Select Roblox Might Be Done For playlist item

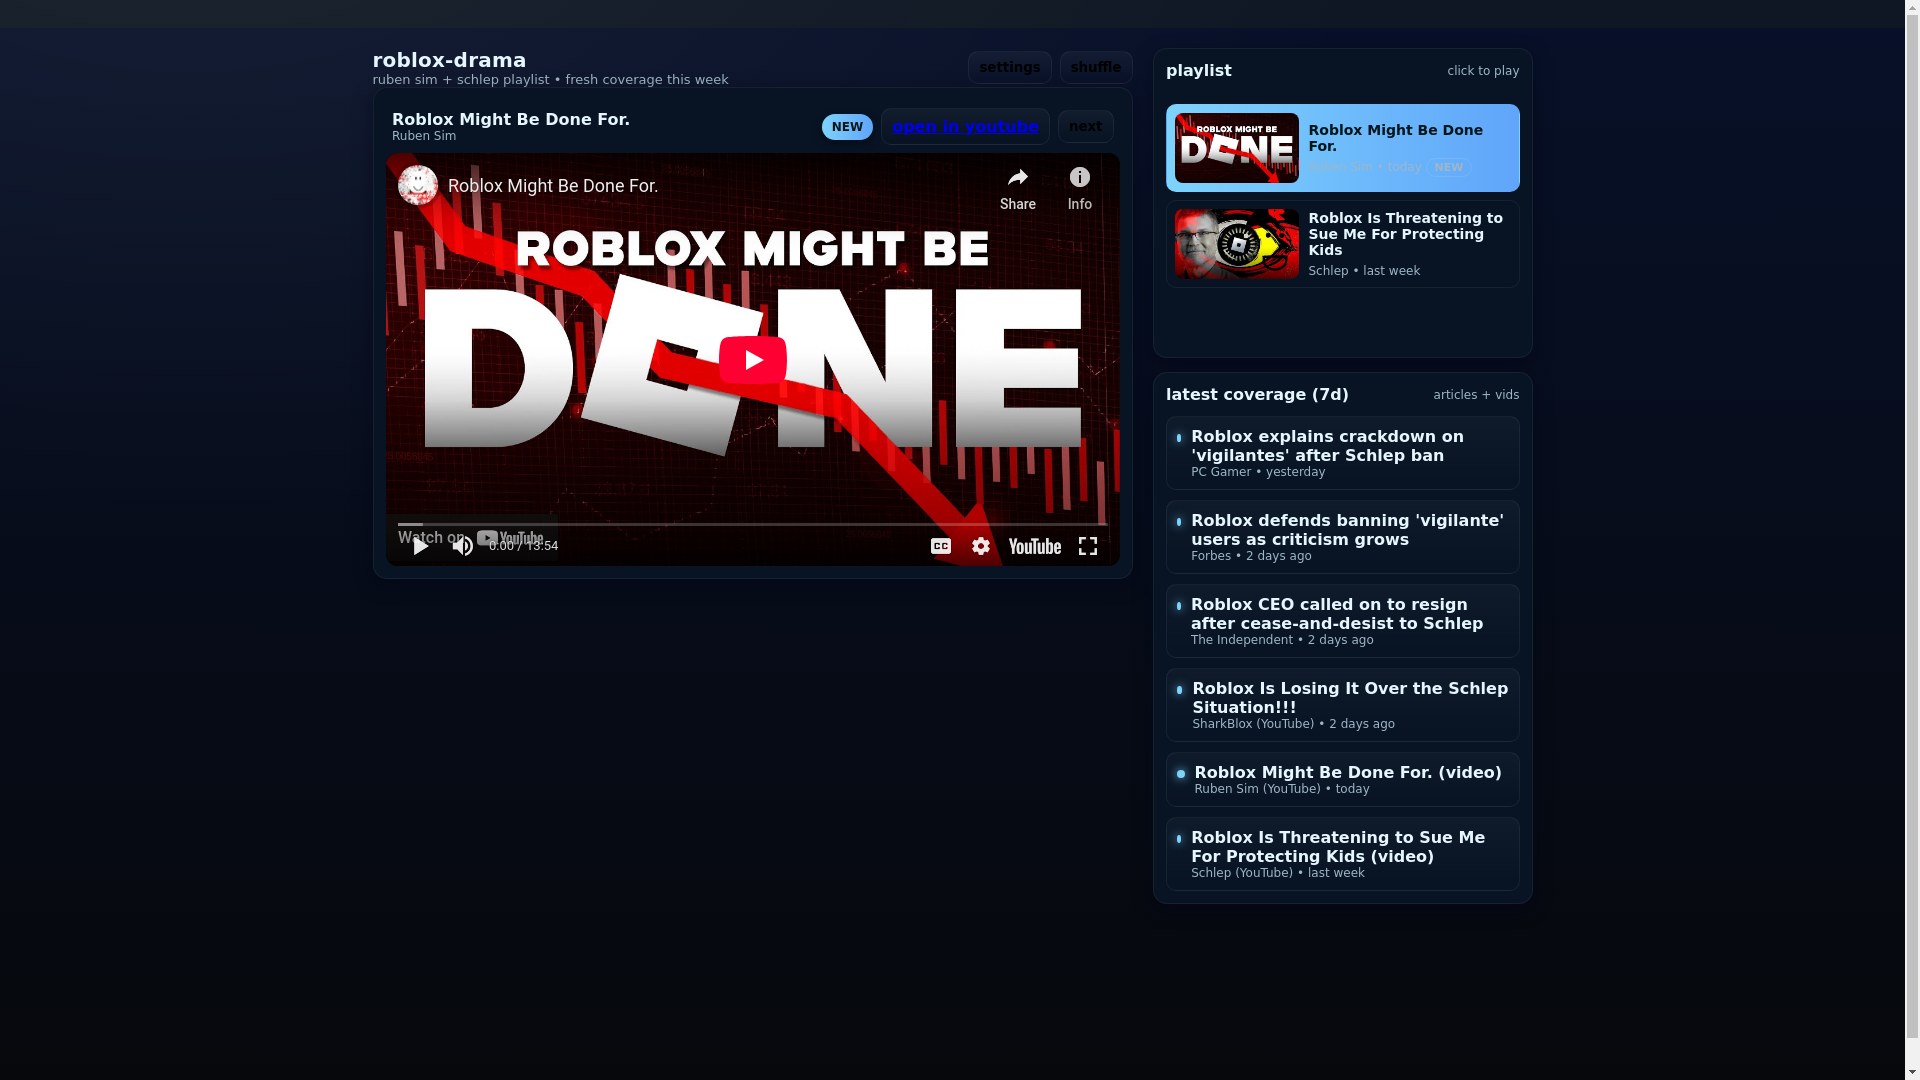(1342, 148)
